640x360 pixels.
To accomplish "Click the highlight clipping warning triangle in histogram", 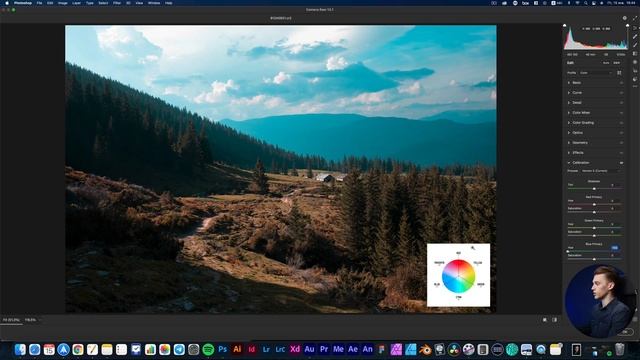I will click(627, 25).
